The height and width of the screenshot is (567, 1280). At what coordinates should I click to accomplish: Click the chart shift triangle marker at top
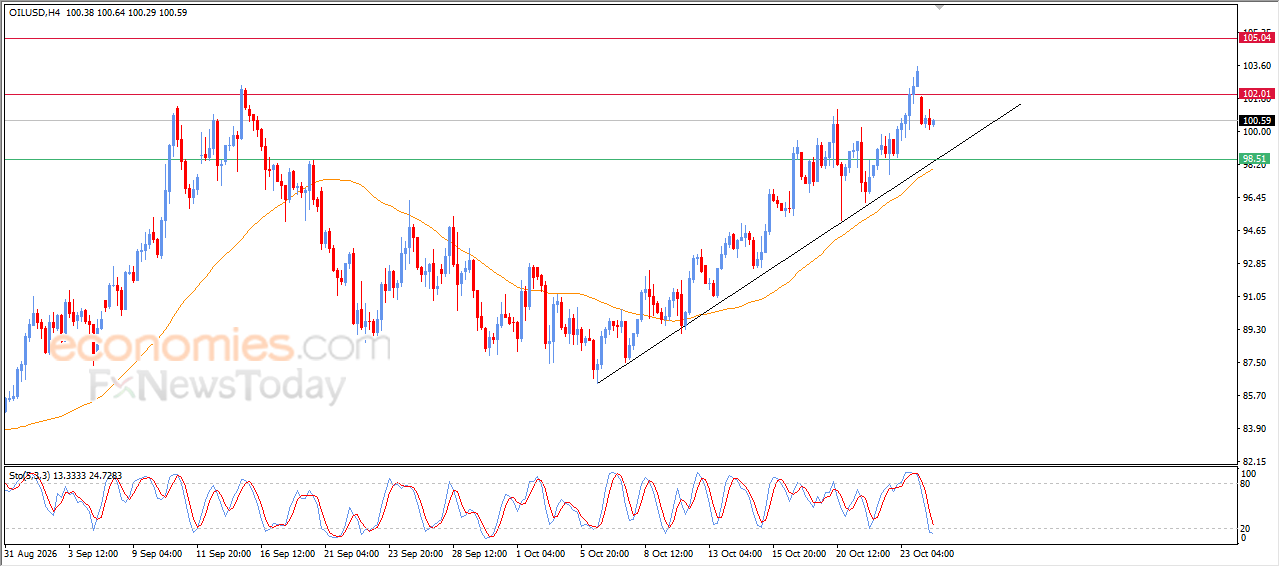click(939, 7)
